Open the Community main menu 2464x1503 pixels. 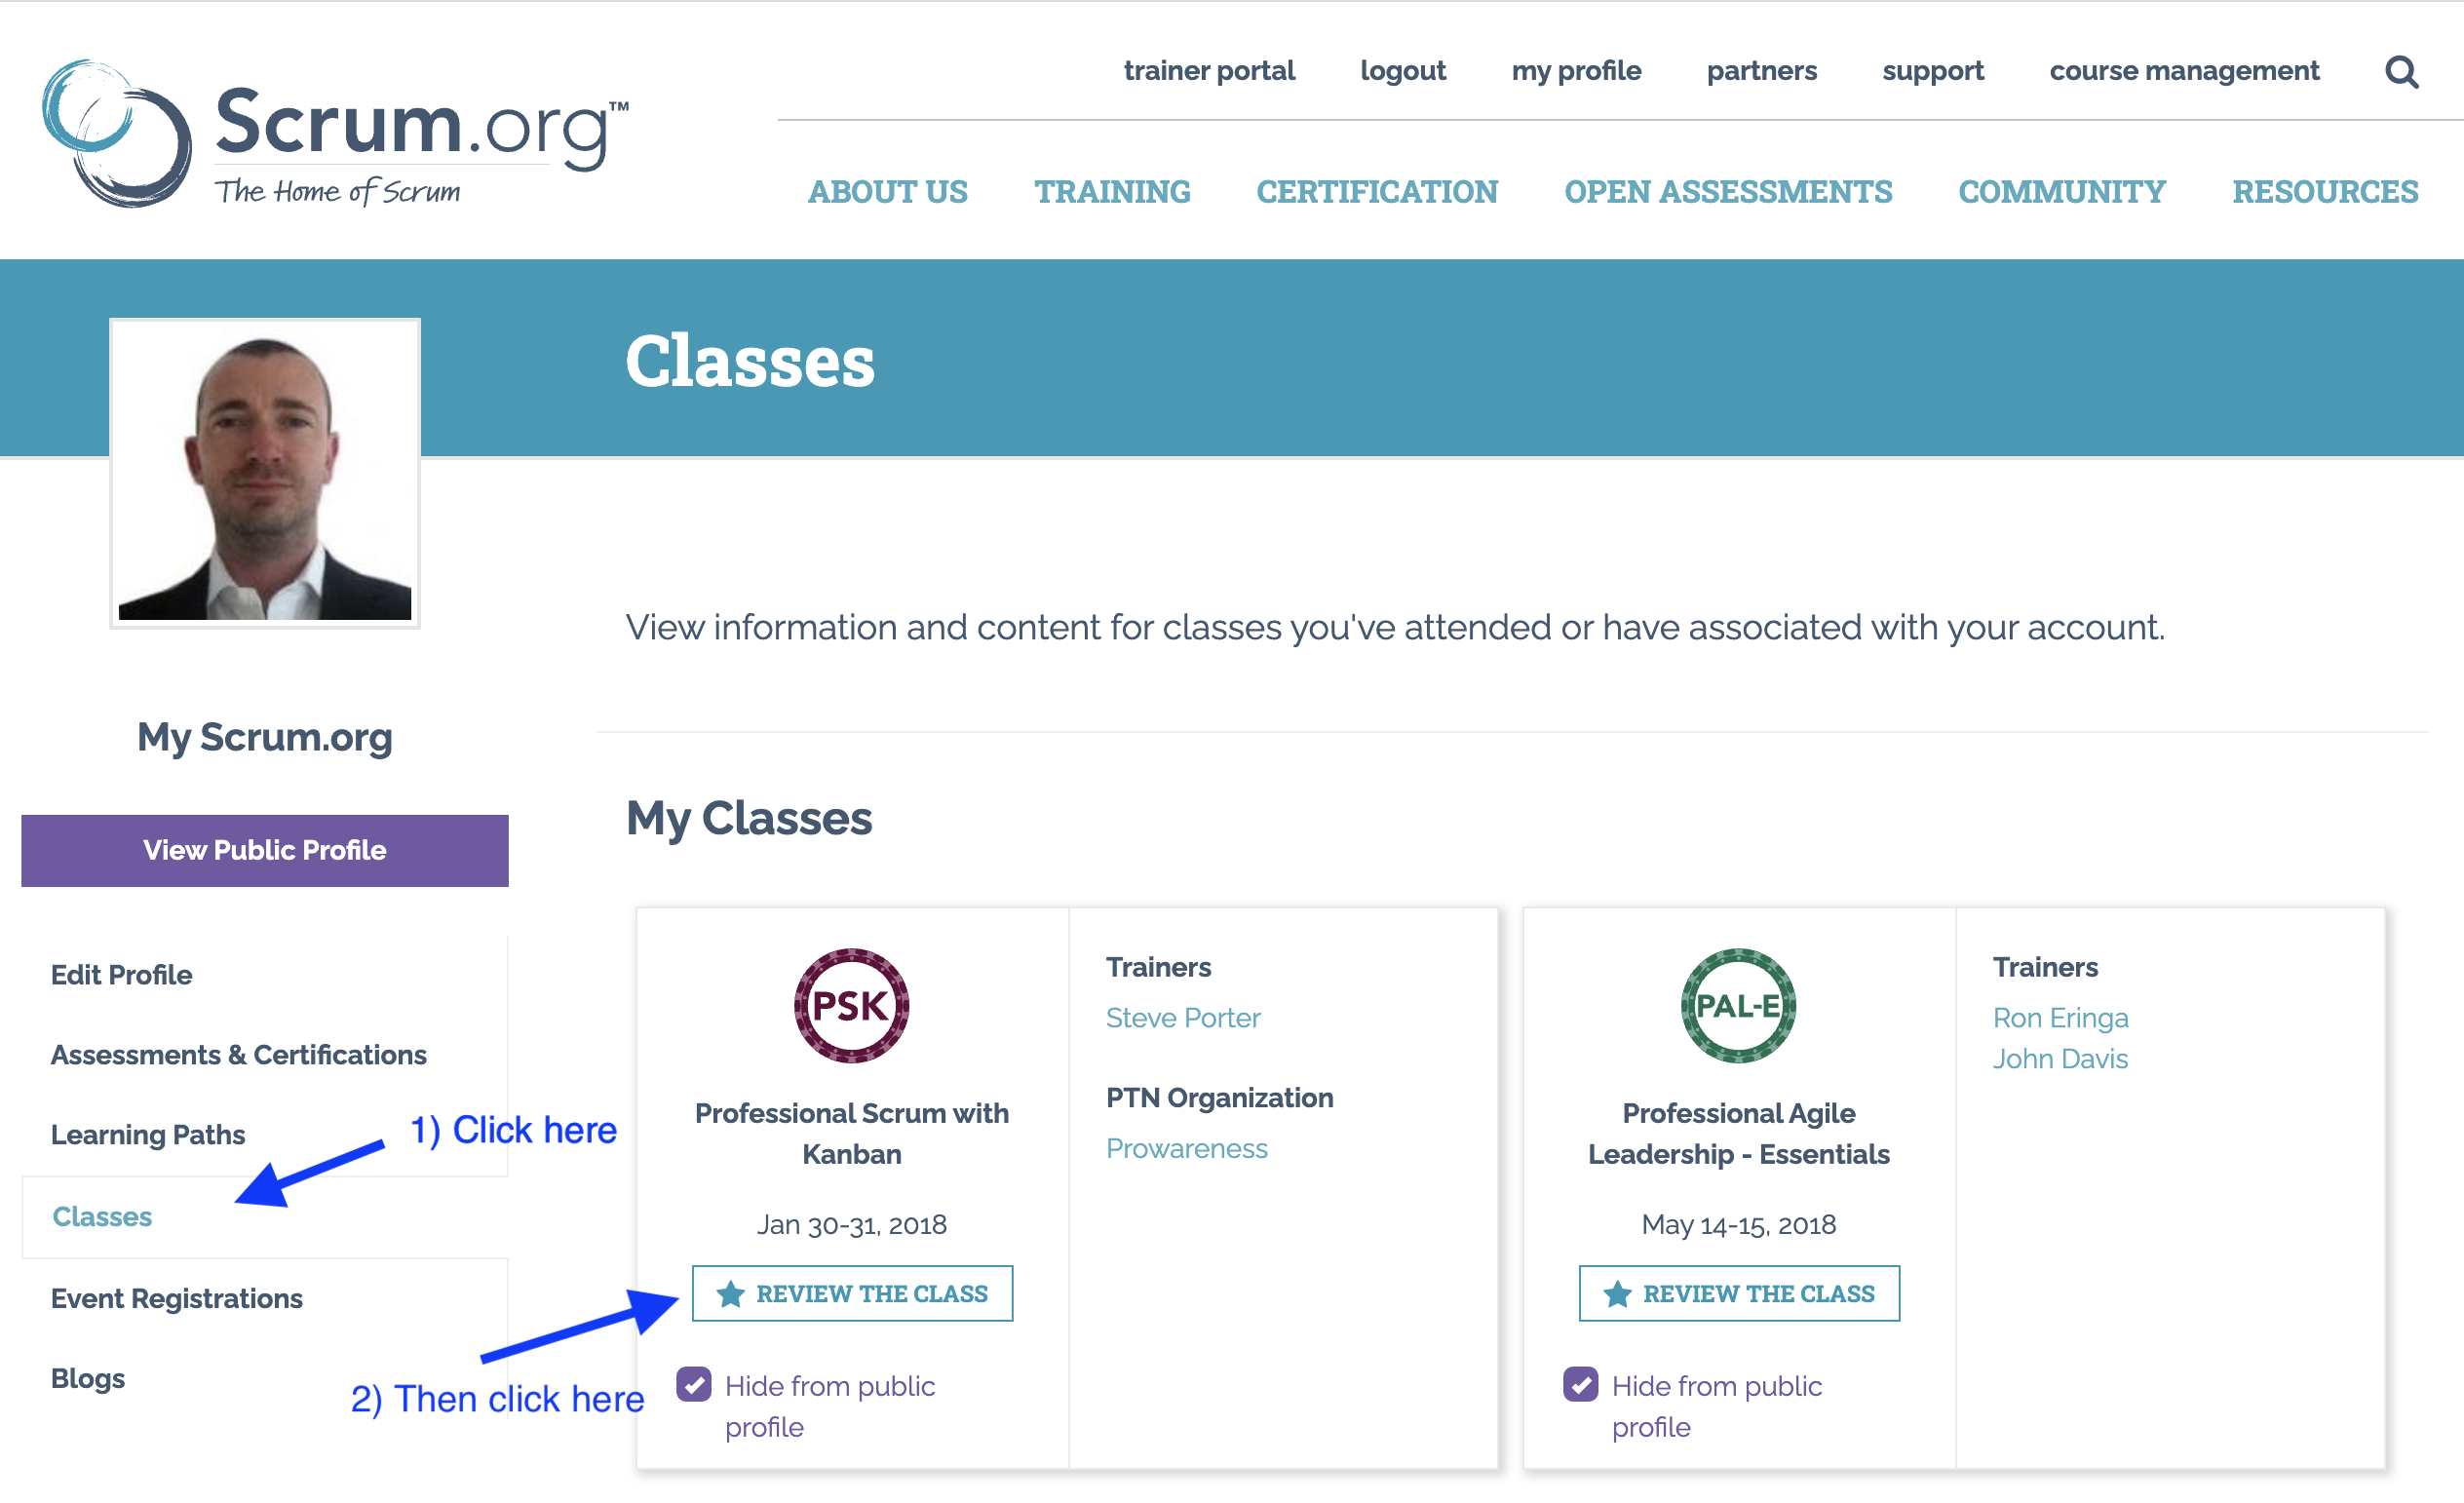2062,192
